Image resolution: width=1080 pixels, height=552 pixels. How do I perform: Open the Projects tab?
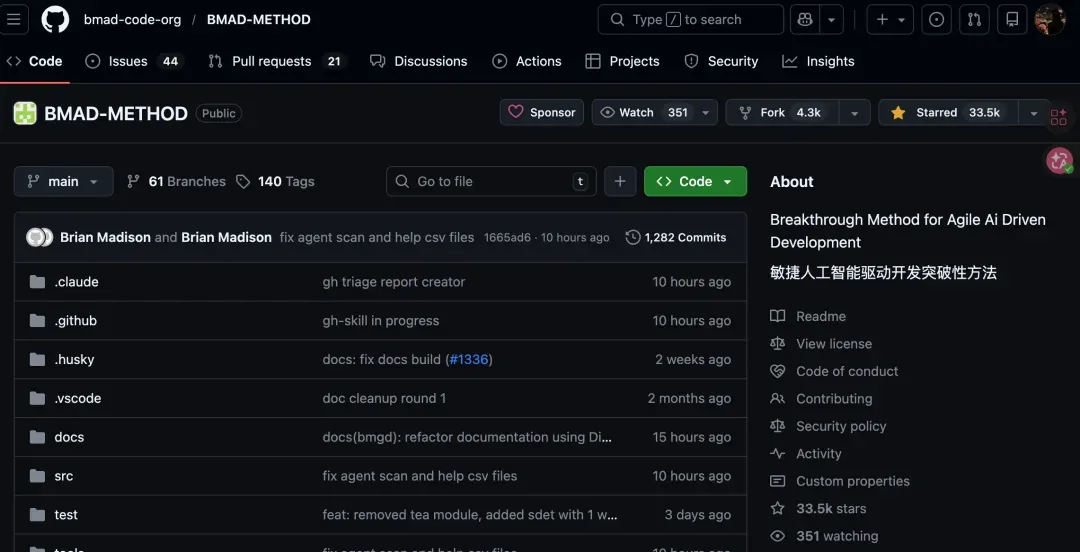click(x=623, y=61)
